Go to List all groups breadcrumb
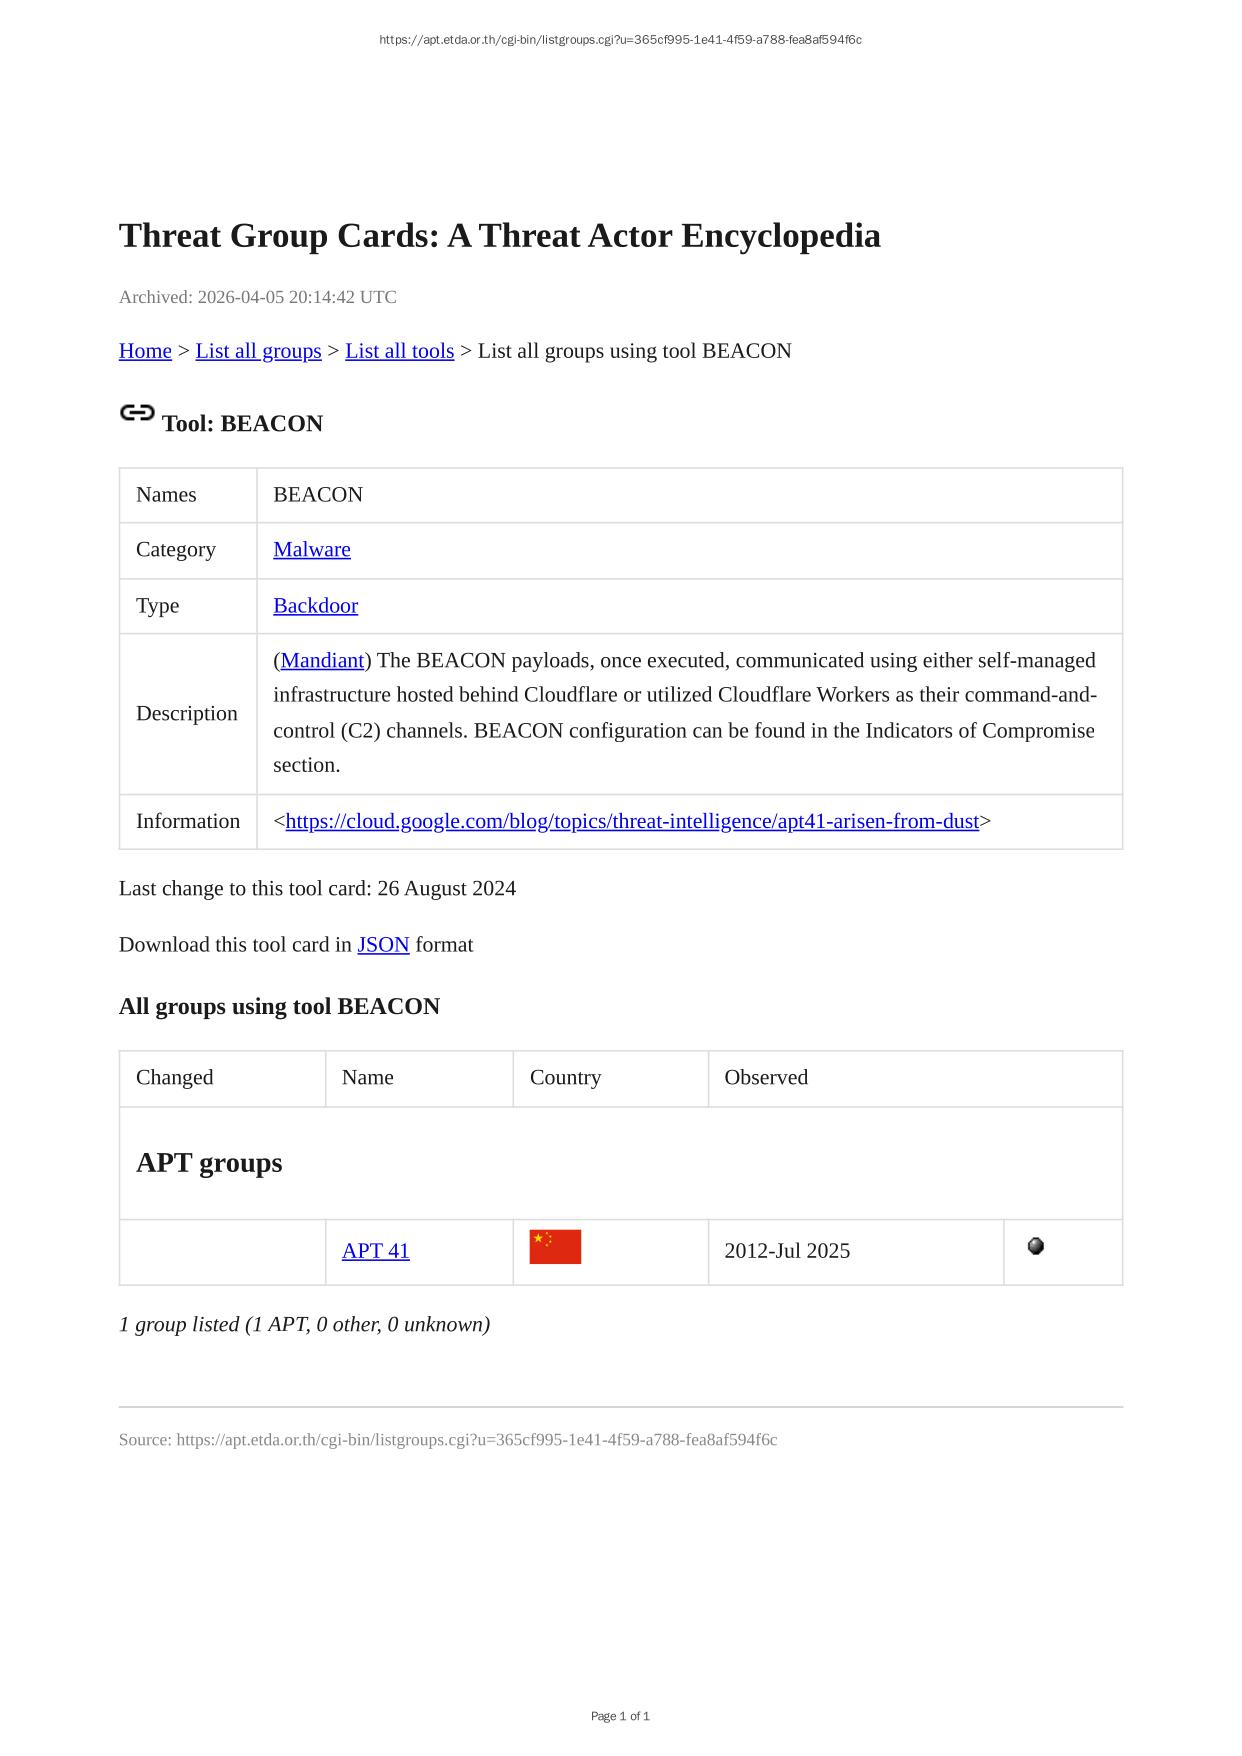Screen dimensions: 1242x1756 (258, 351)
